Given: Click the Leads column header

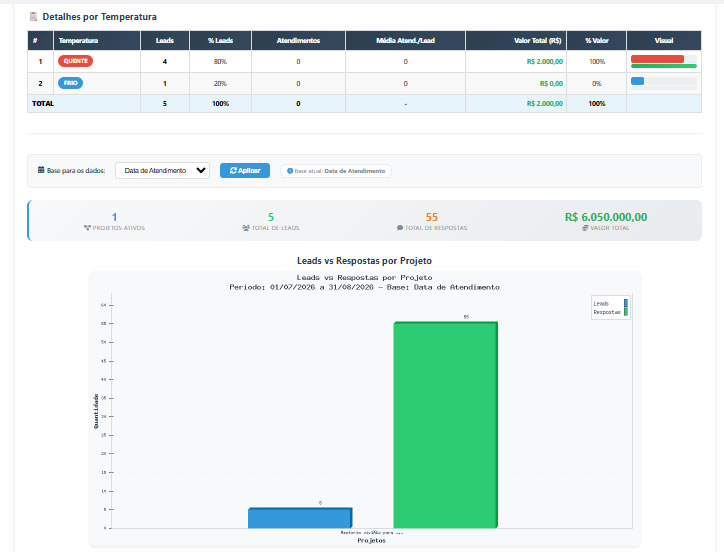Looking at the screenshot, I should tap(165, 41).
